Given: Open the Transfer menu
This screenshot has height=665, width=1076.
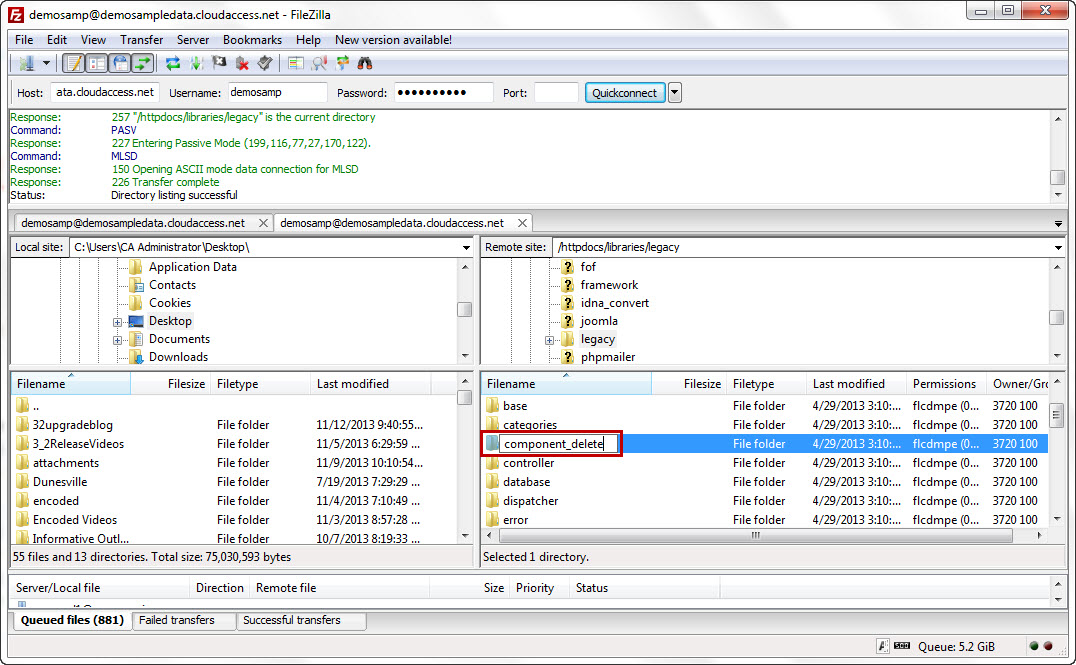Looking at the screenshot, I should pos(141,40).
